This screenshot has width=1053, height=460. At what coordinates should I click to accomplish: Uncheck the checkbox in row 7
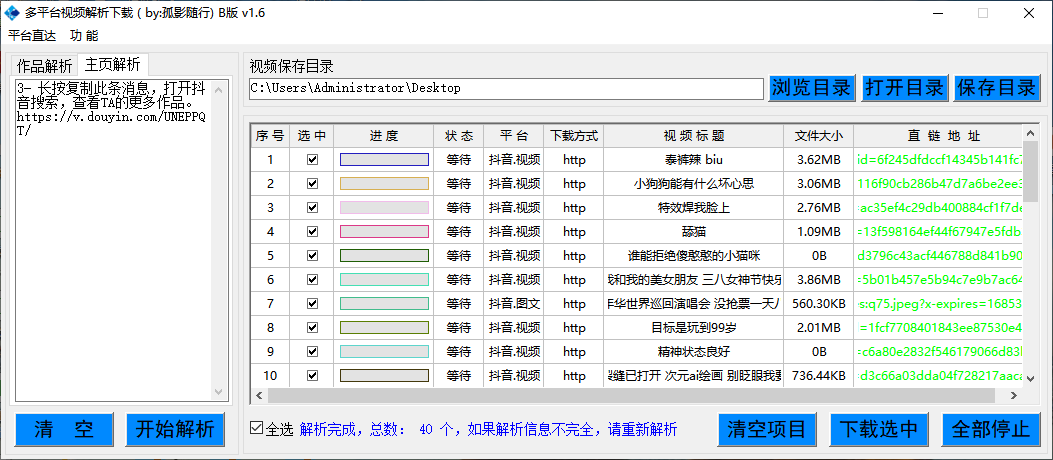312,304
